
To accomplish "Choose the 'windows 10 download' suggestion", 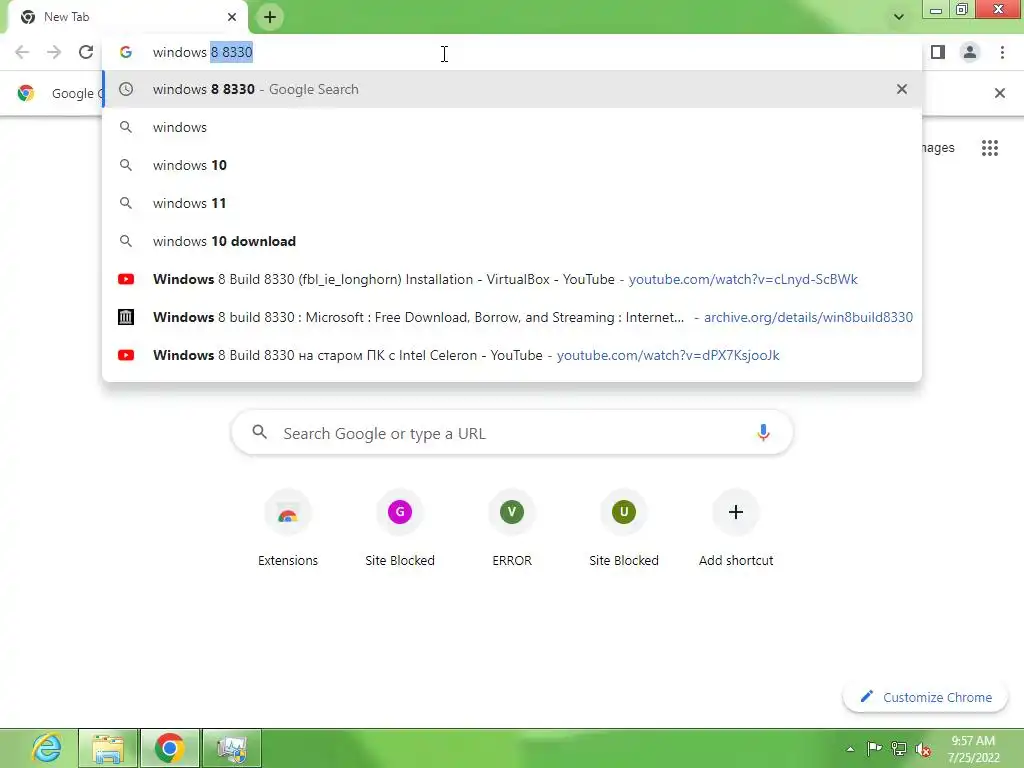I will click(512, 241).
